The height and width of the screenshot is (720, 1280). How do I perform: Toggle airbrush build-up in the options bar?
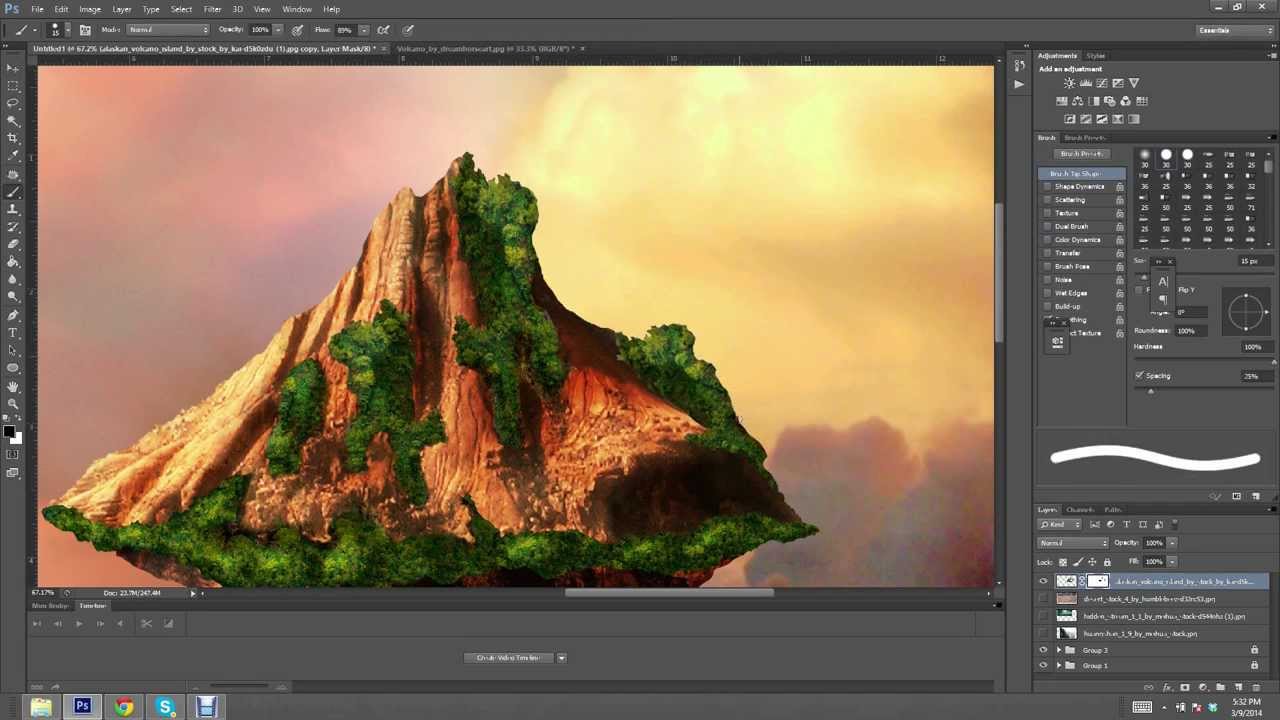click(x=383, y=30)
